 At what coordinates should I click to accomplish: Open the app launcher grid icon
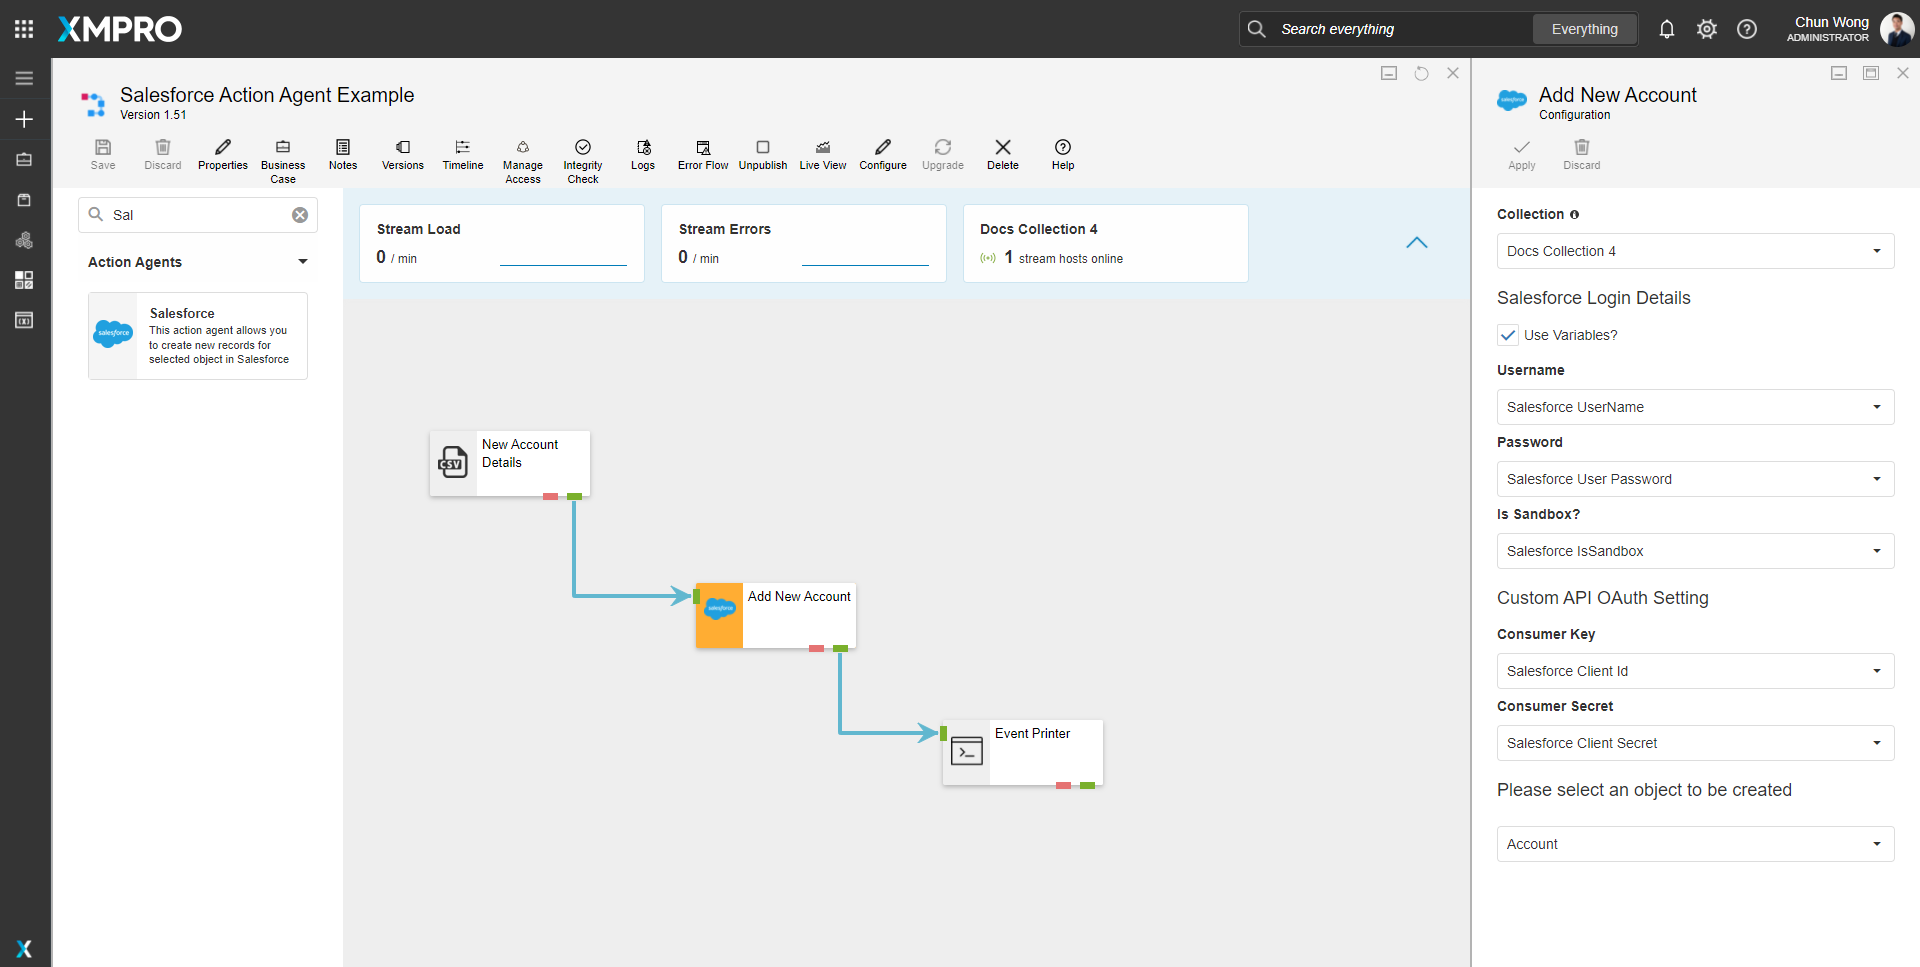pyautogui.click(x=24, y=29)
